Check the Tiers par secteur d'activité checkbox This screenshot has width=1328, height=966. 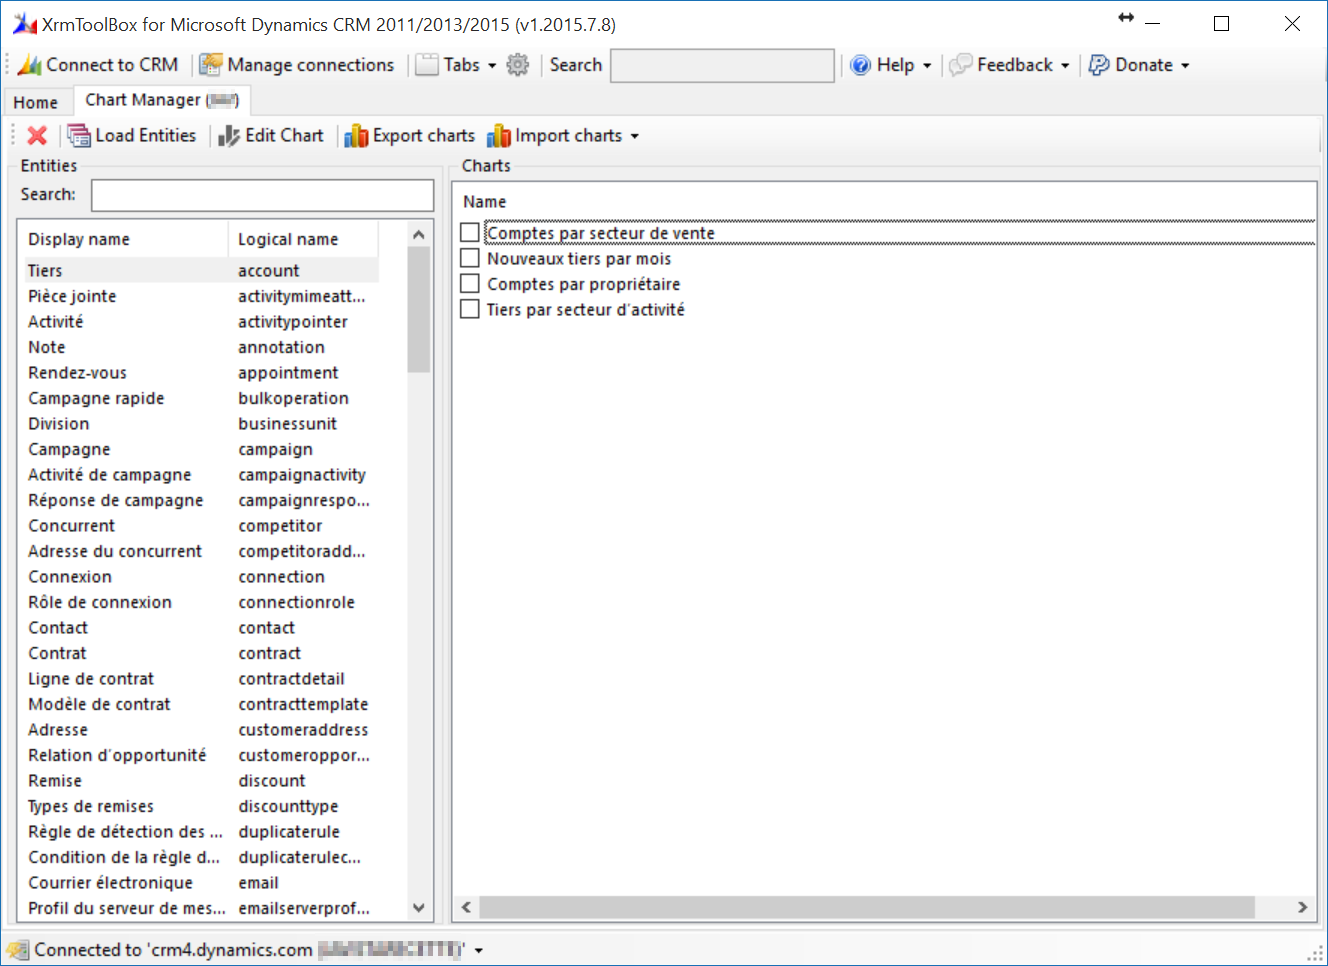(x=470, y=309)
